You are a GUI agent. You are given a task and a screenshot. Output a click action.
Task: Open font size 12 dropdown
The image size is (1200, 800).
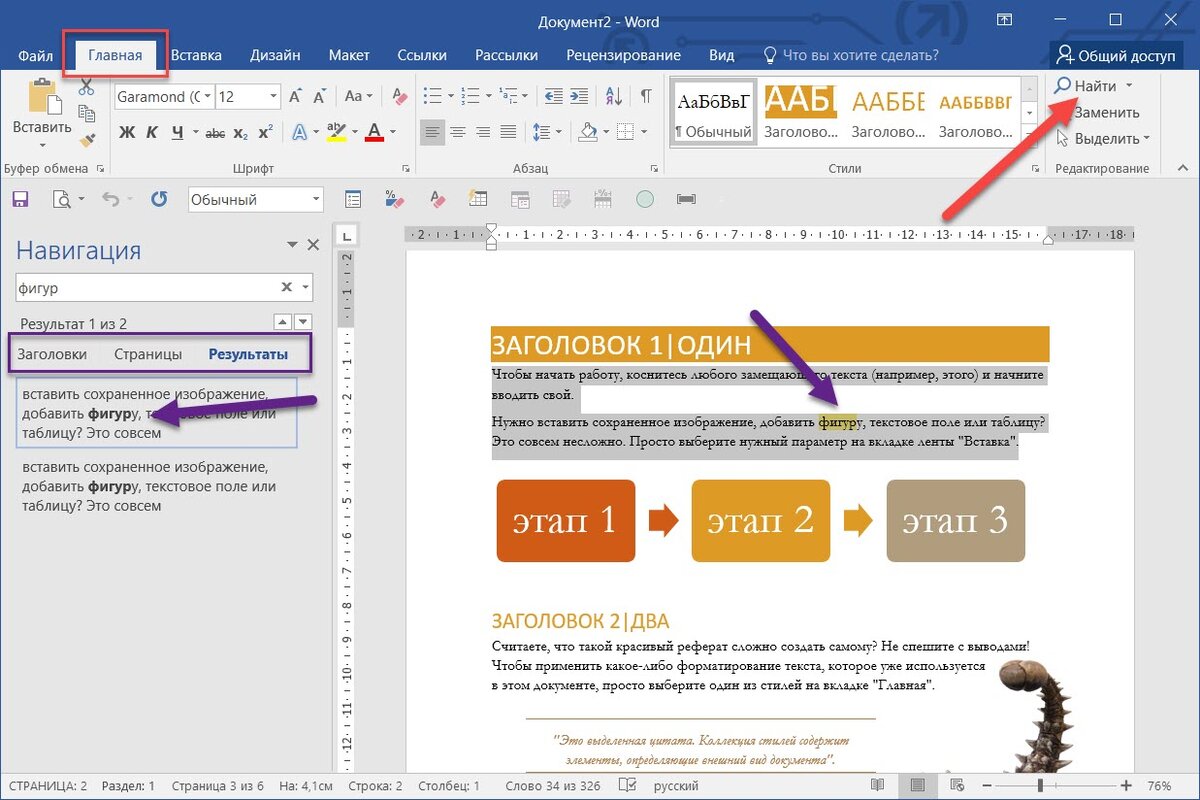(x=274, y=97)
